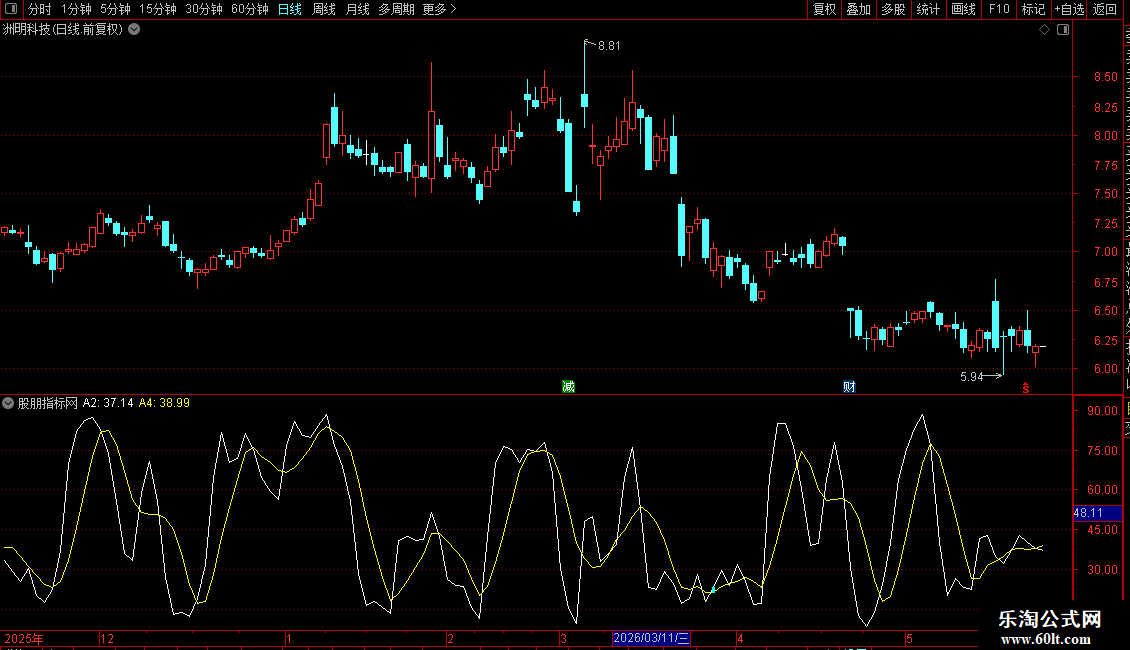
Task: Click the 复权 button
Action: click(824, 9)
